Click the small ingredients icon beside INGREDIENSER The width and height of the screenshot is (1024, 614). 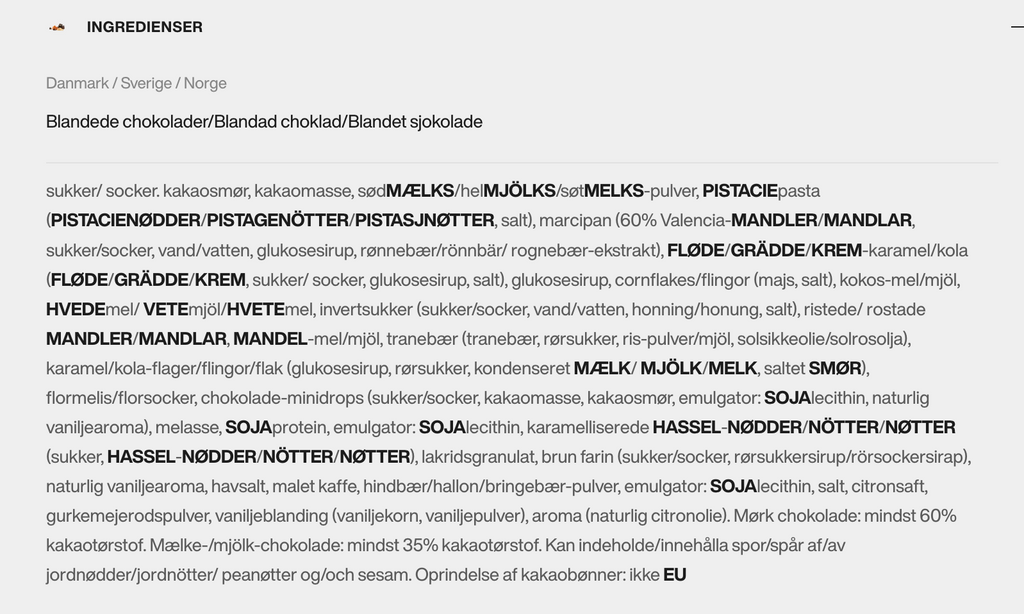coord(57,27)
